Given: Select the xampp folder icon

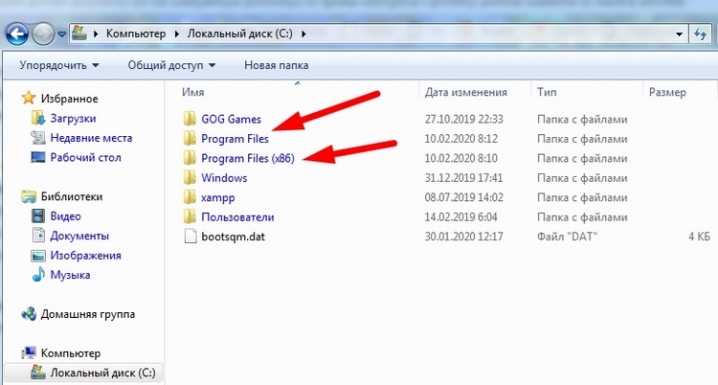Looking at the screenshot, I should [190, 197].
